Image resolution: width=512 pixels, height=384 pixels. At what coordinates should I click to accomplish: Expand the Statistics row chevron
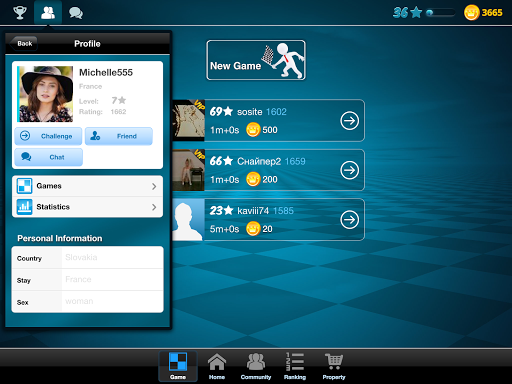pyautogui.click(x=154, y=207)
